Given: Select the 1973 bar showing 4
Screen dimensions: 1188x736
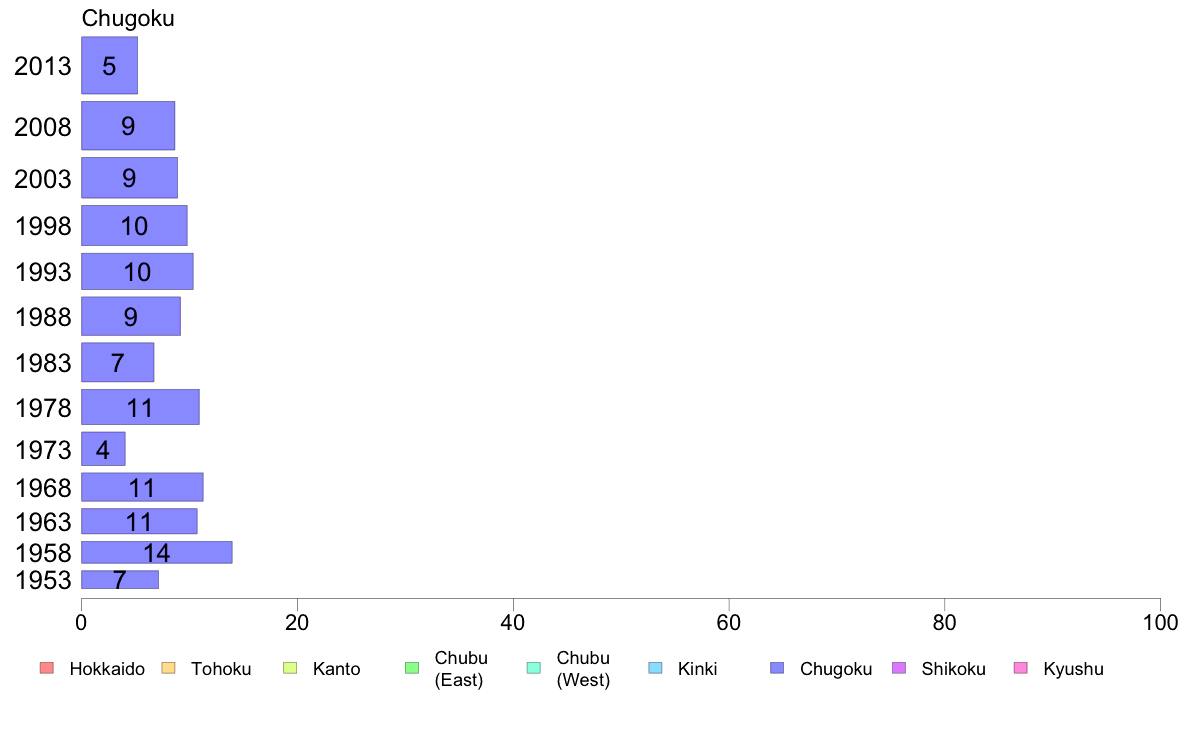Looking at the screenshot, I should click(103, 449).
